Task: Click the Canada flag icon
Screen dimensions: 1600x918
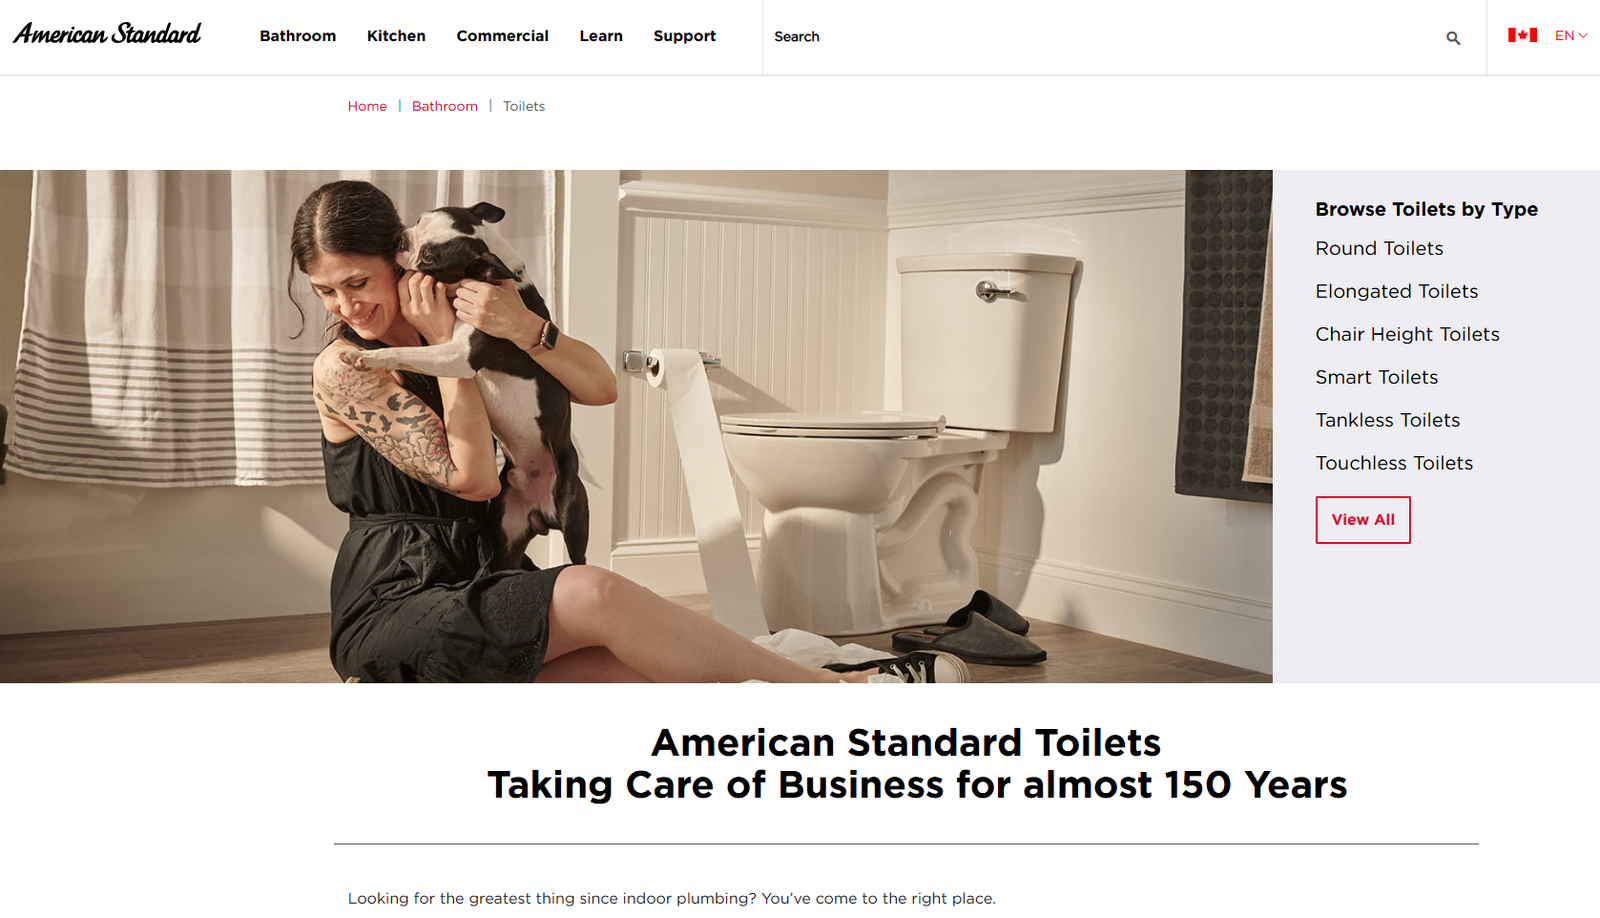Action: click(x=1522, y=35)
